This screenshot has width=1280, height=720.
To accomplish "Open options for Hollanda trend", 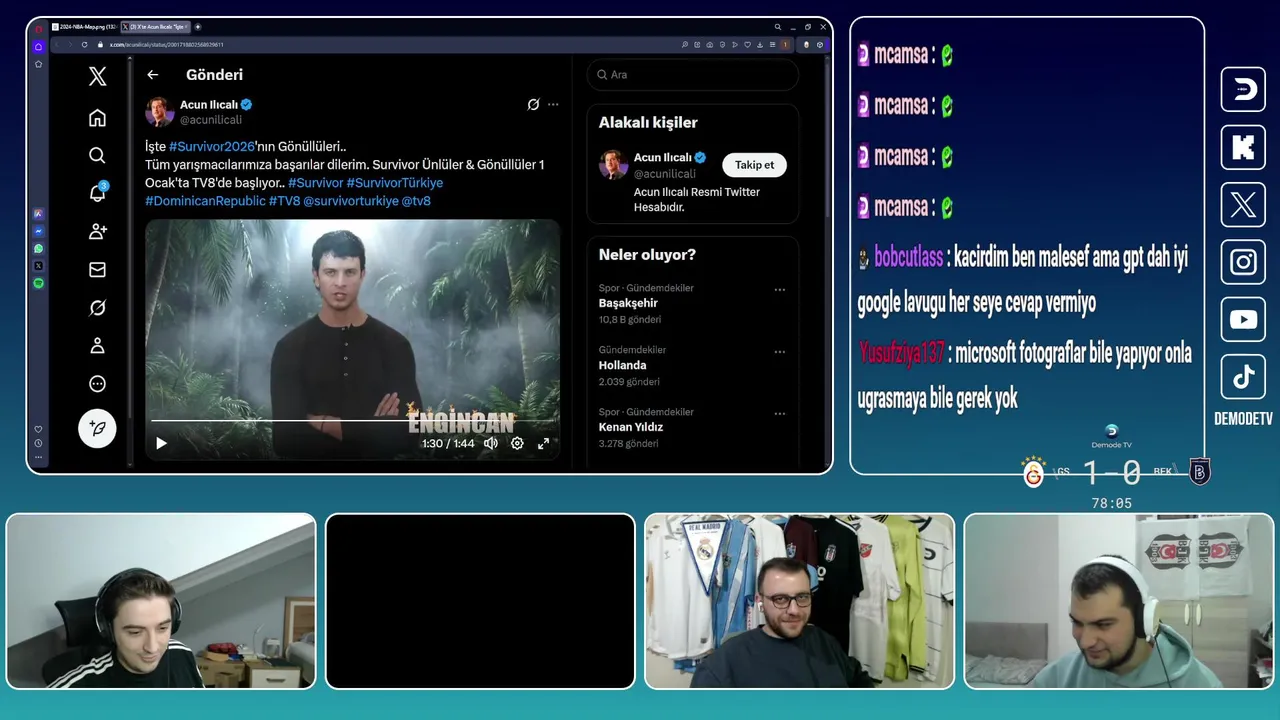I will coord(779,352).
